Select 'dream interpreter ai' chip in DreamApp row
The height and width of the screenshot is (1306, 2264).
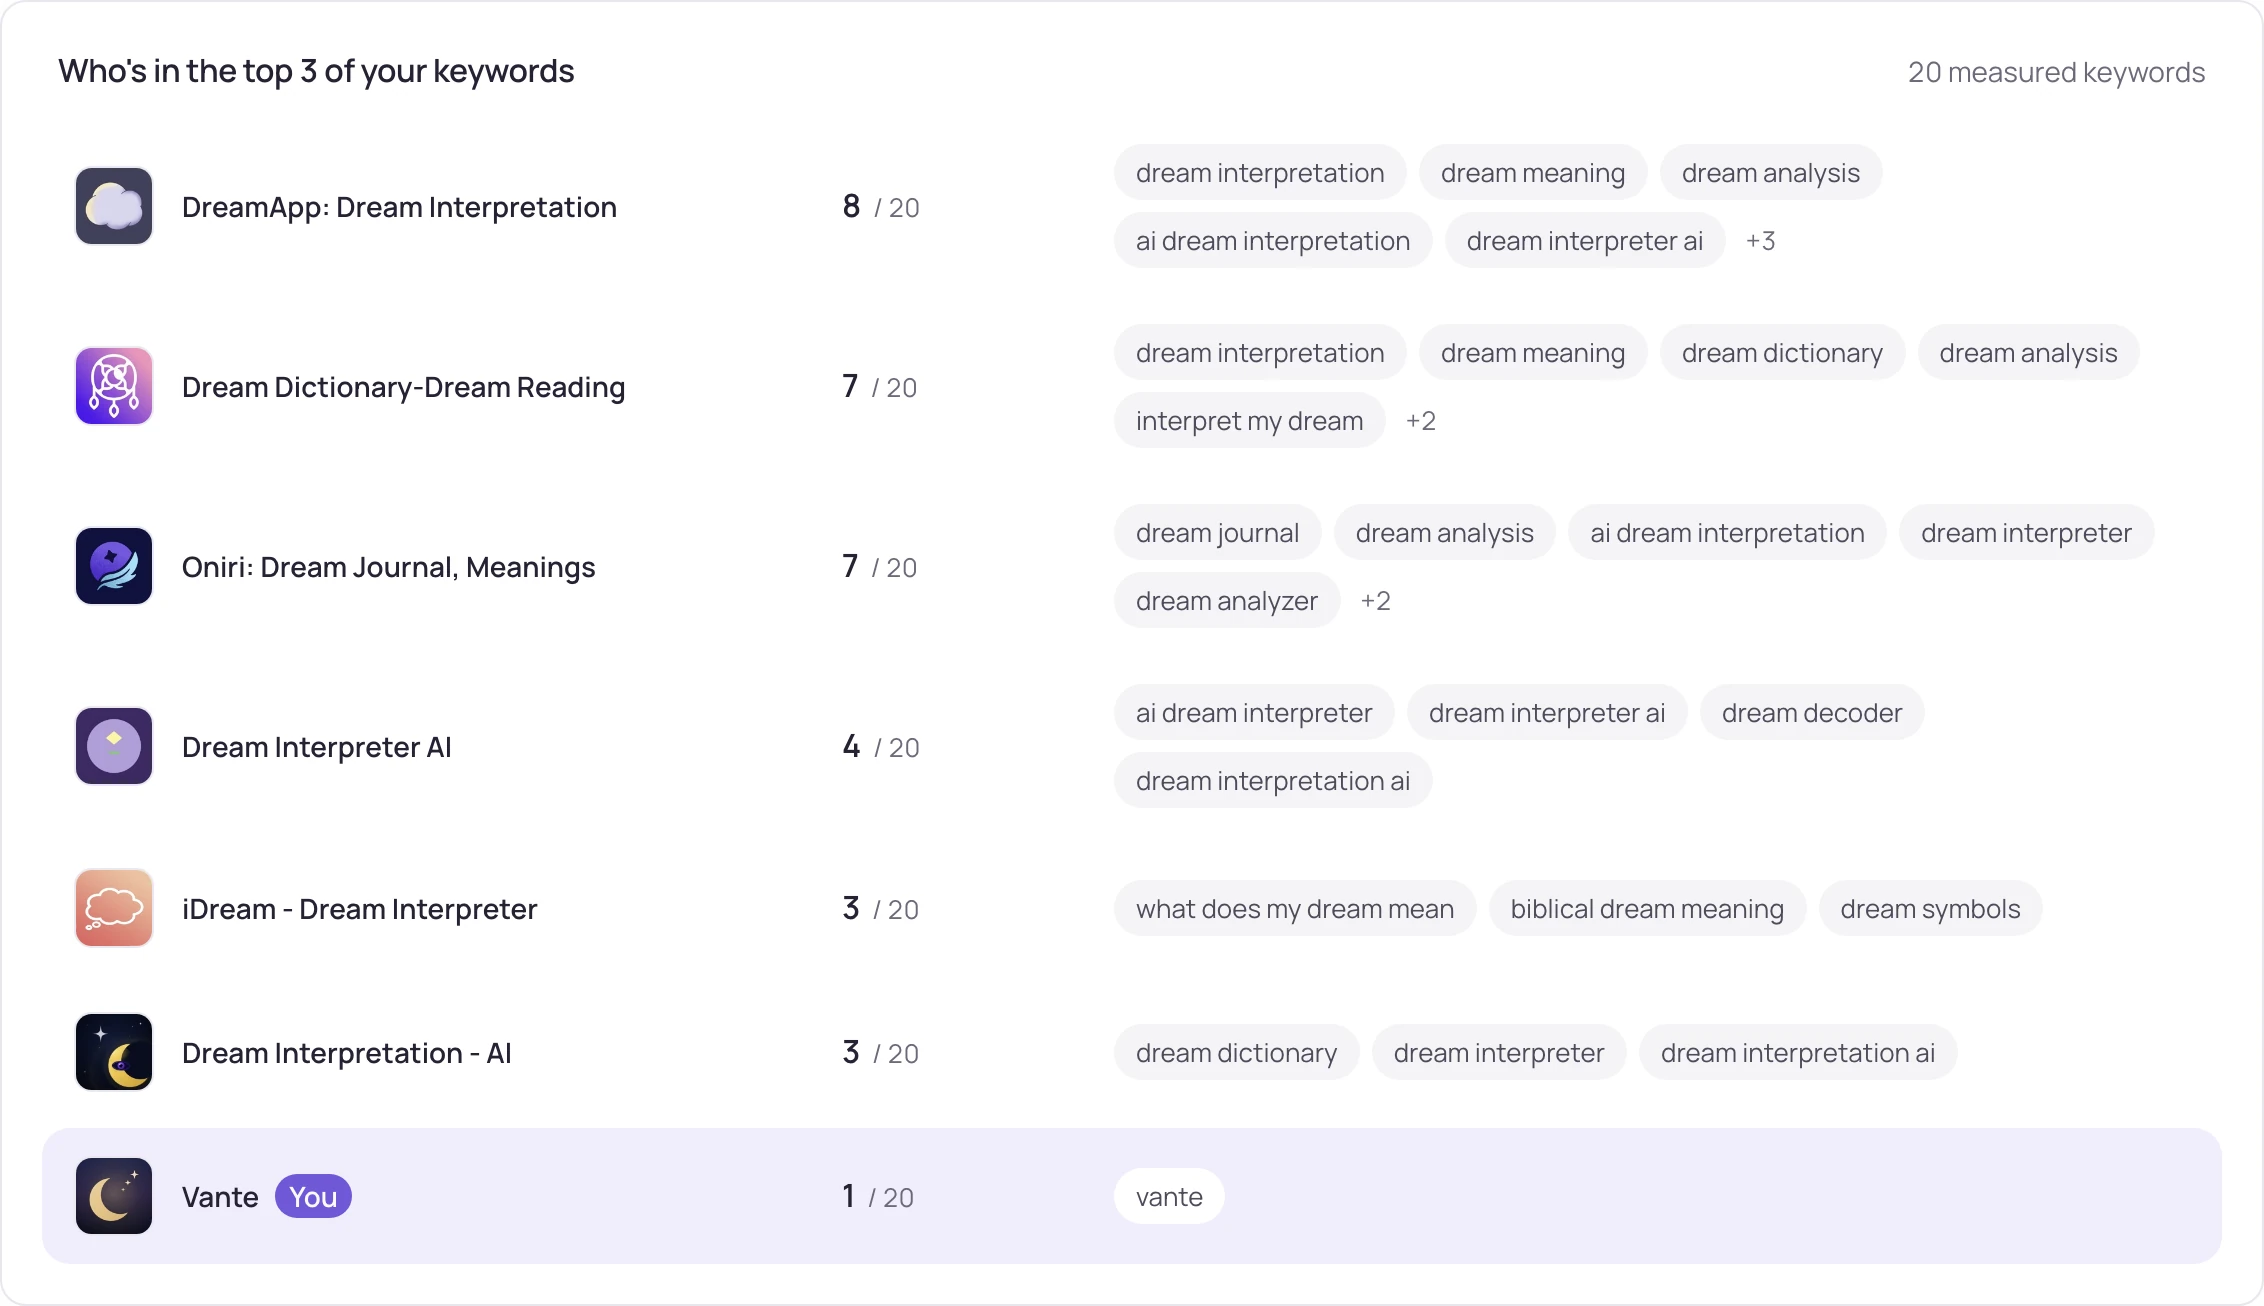[1585, 240]
